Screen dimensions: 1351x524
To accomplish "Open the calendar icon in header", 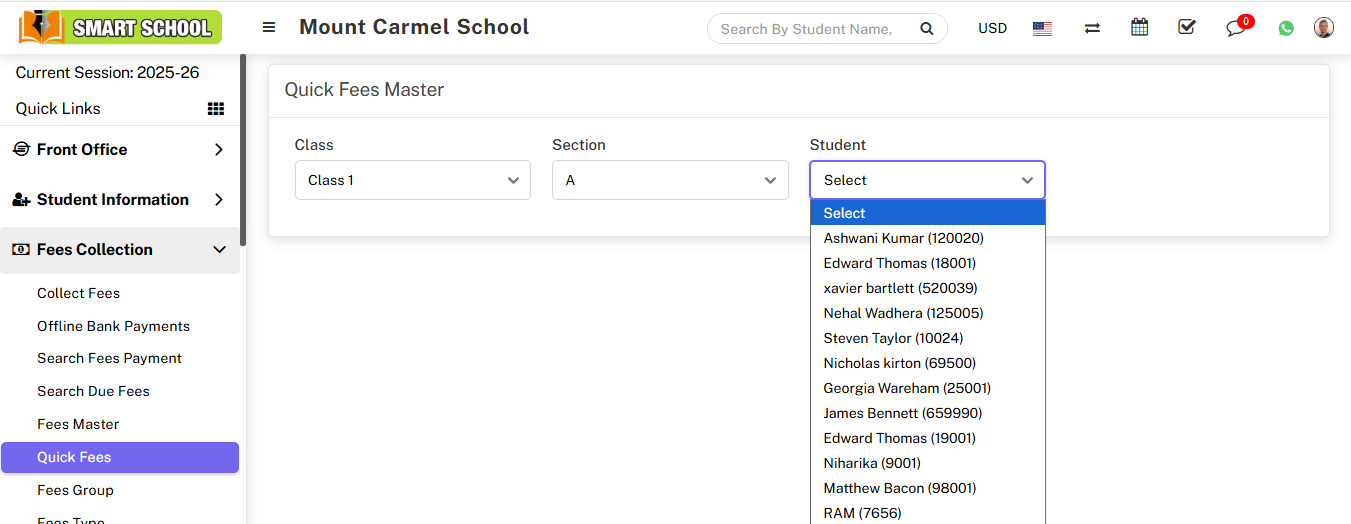I will point(1139,28).
